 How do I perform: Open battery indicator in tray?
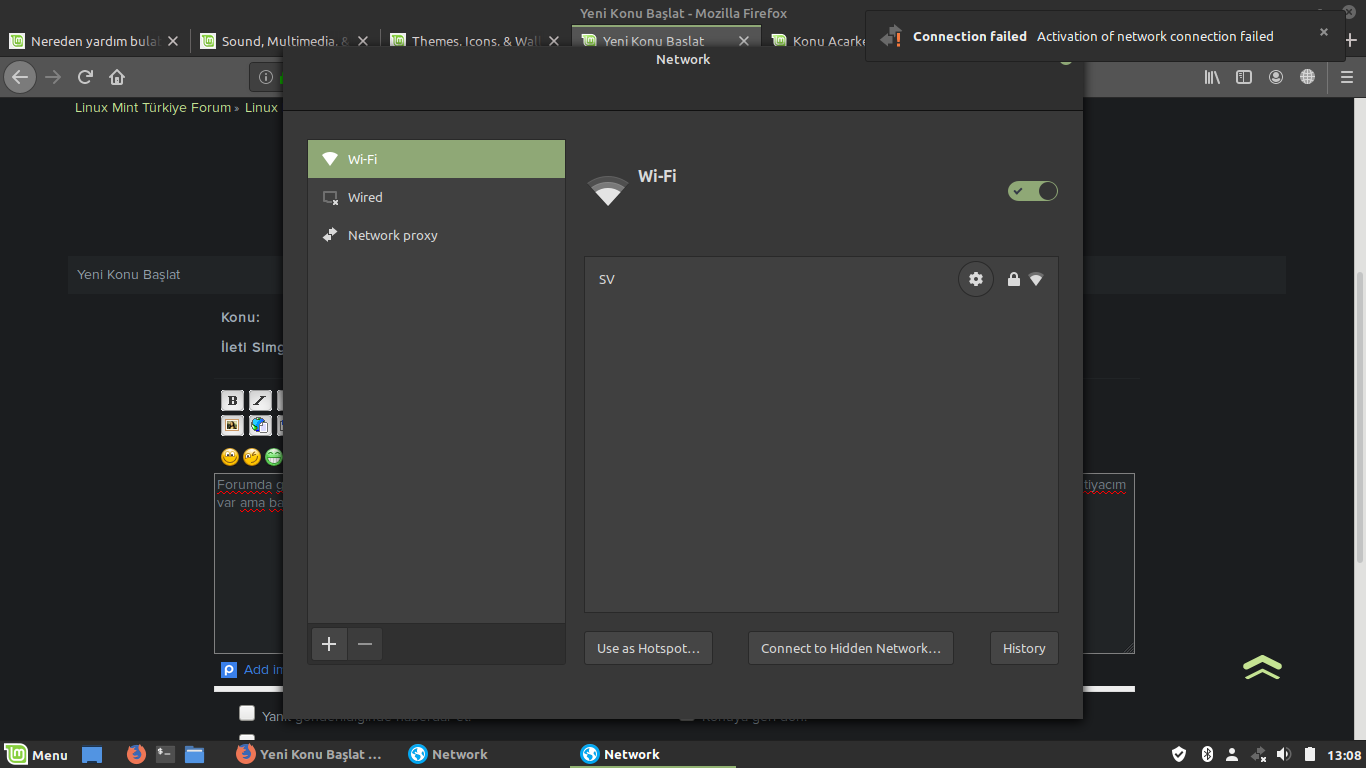pyautogui.click(x=1309, y=754)
